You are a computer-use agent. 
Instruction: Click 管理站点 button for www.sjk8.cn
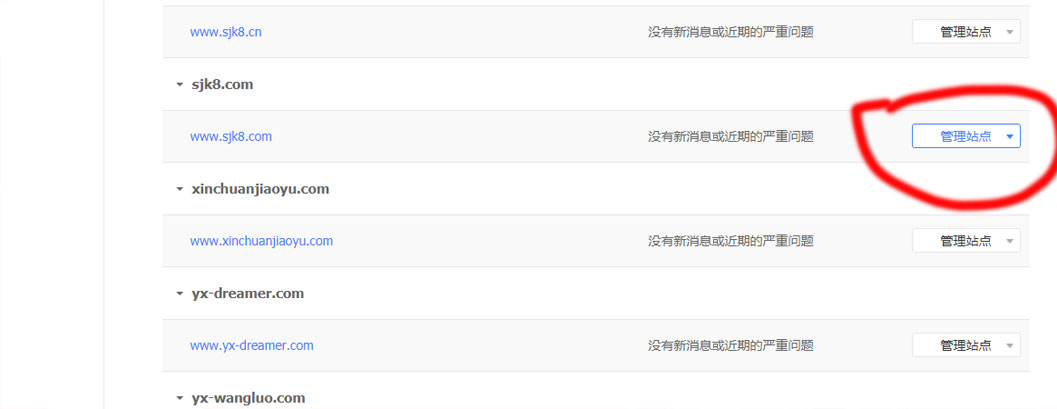965,32
